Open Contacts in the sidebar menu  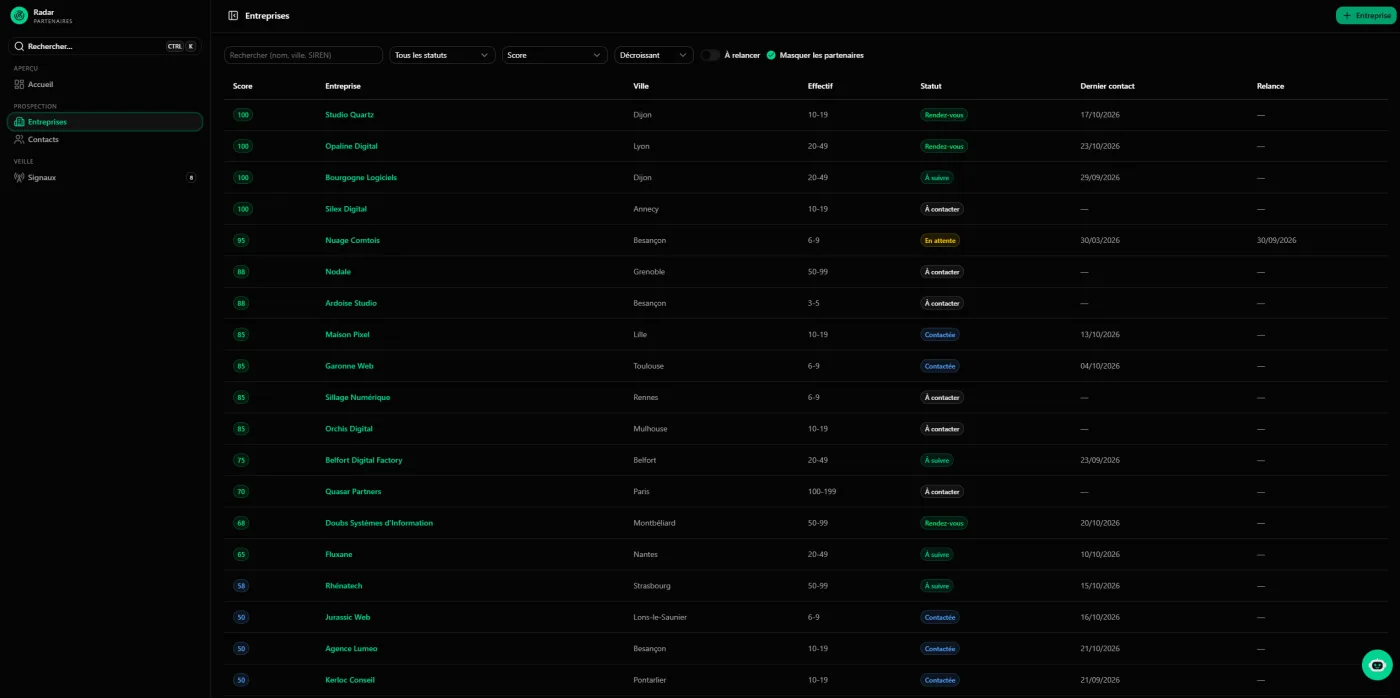[105, 140]
